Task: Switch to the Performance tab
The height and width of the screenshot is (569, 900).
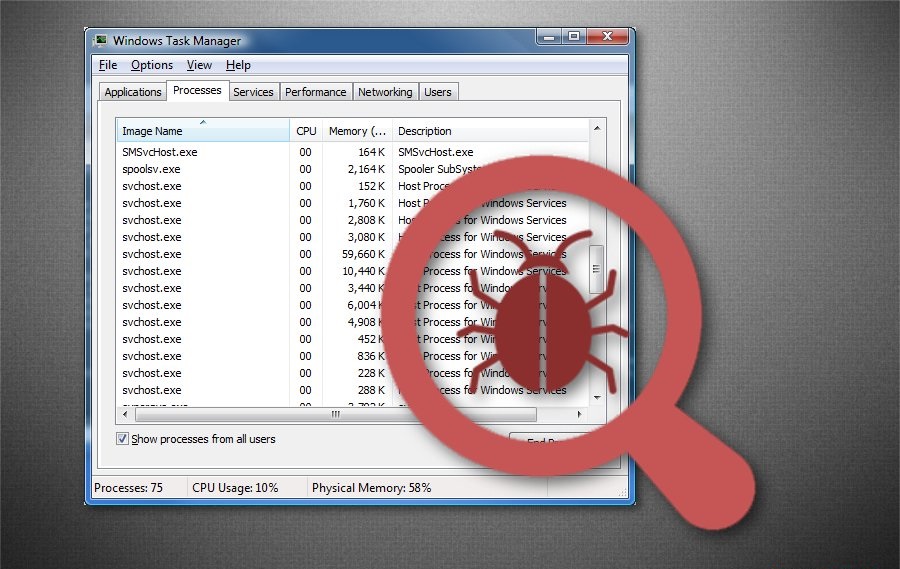Action: (x=315, y=92)
